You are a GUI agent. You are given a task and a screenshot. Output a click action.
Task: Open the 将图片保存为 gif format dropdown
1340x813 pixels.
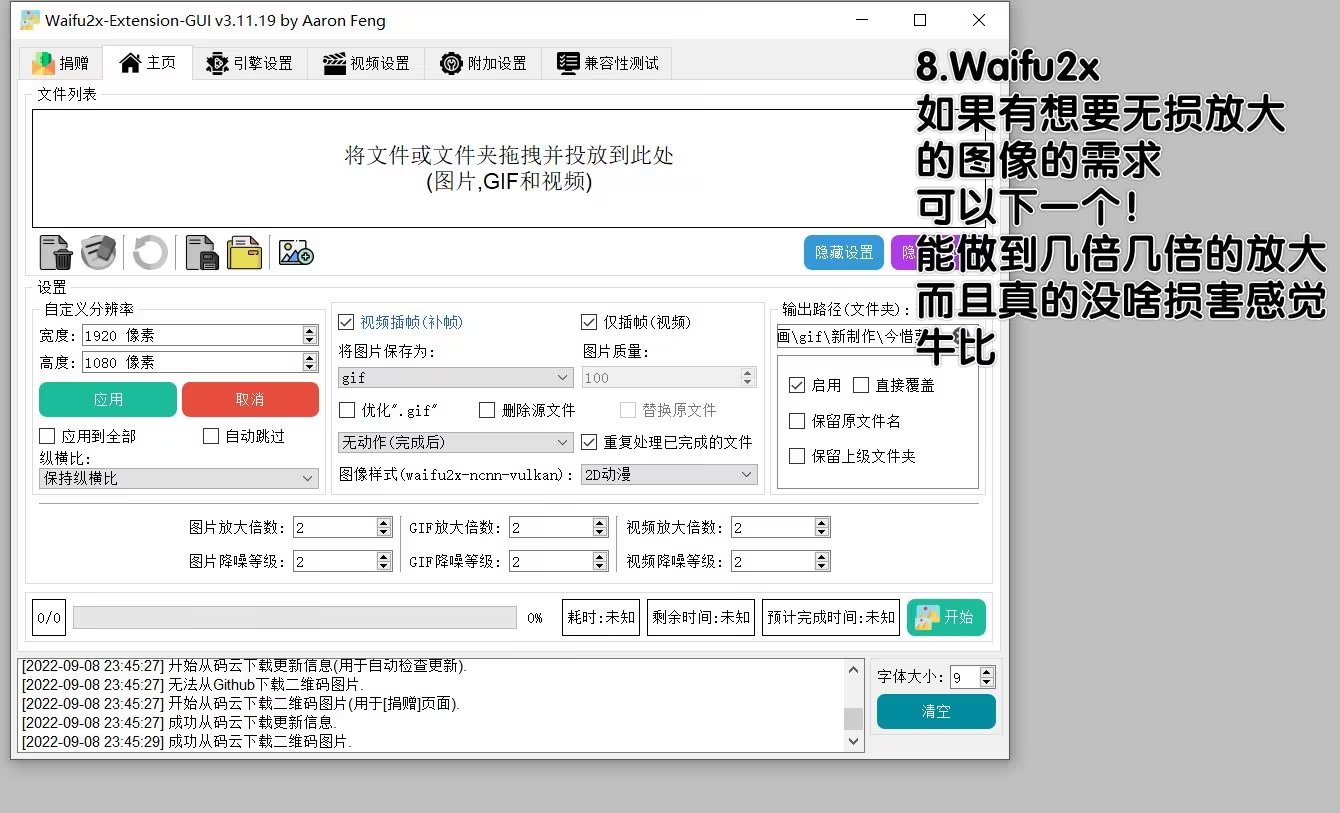pyautogui.click(x=455, y=378)
